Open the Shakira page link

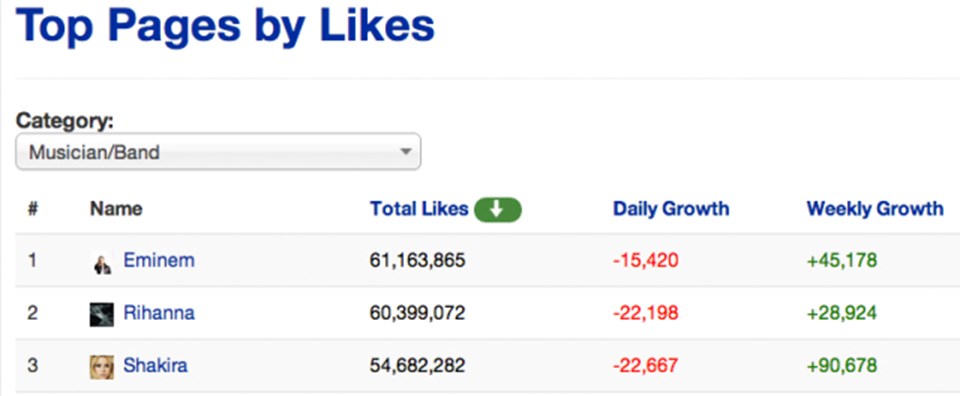point(156,366)
